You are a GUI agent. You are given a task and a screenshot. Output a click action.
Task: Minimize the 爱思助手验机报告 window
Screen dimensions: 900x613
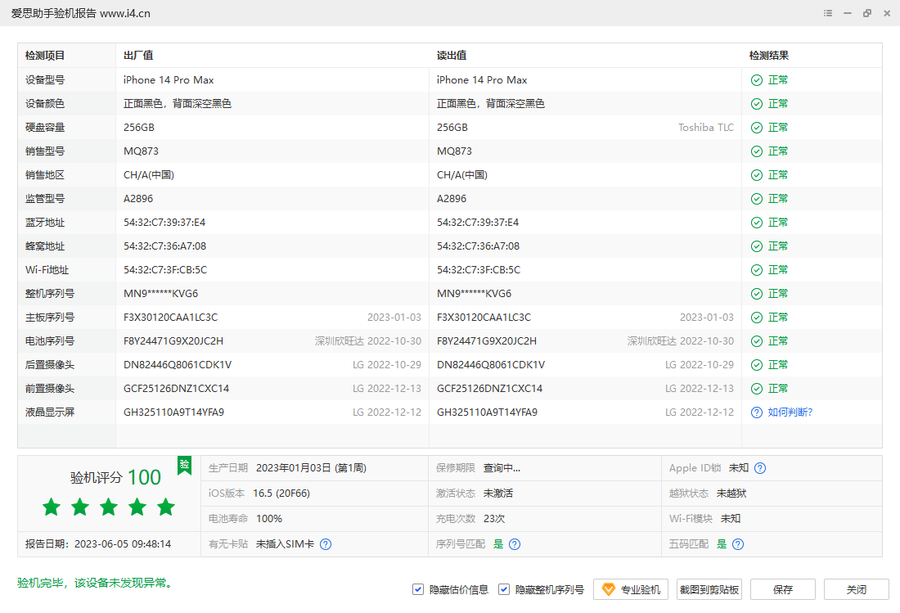pyautogui.click(x=847, y=13)
